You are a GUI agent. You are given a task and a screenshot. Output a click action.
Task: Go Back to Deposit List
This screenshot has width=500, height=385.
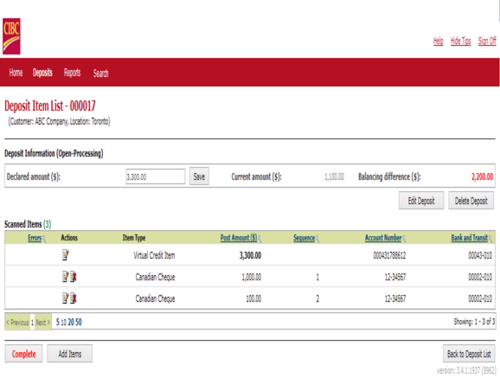[x=469, y=354]
